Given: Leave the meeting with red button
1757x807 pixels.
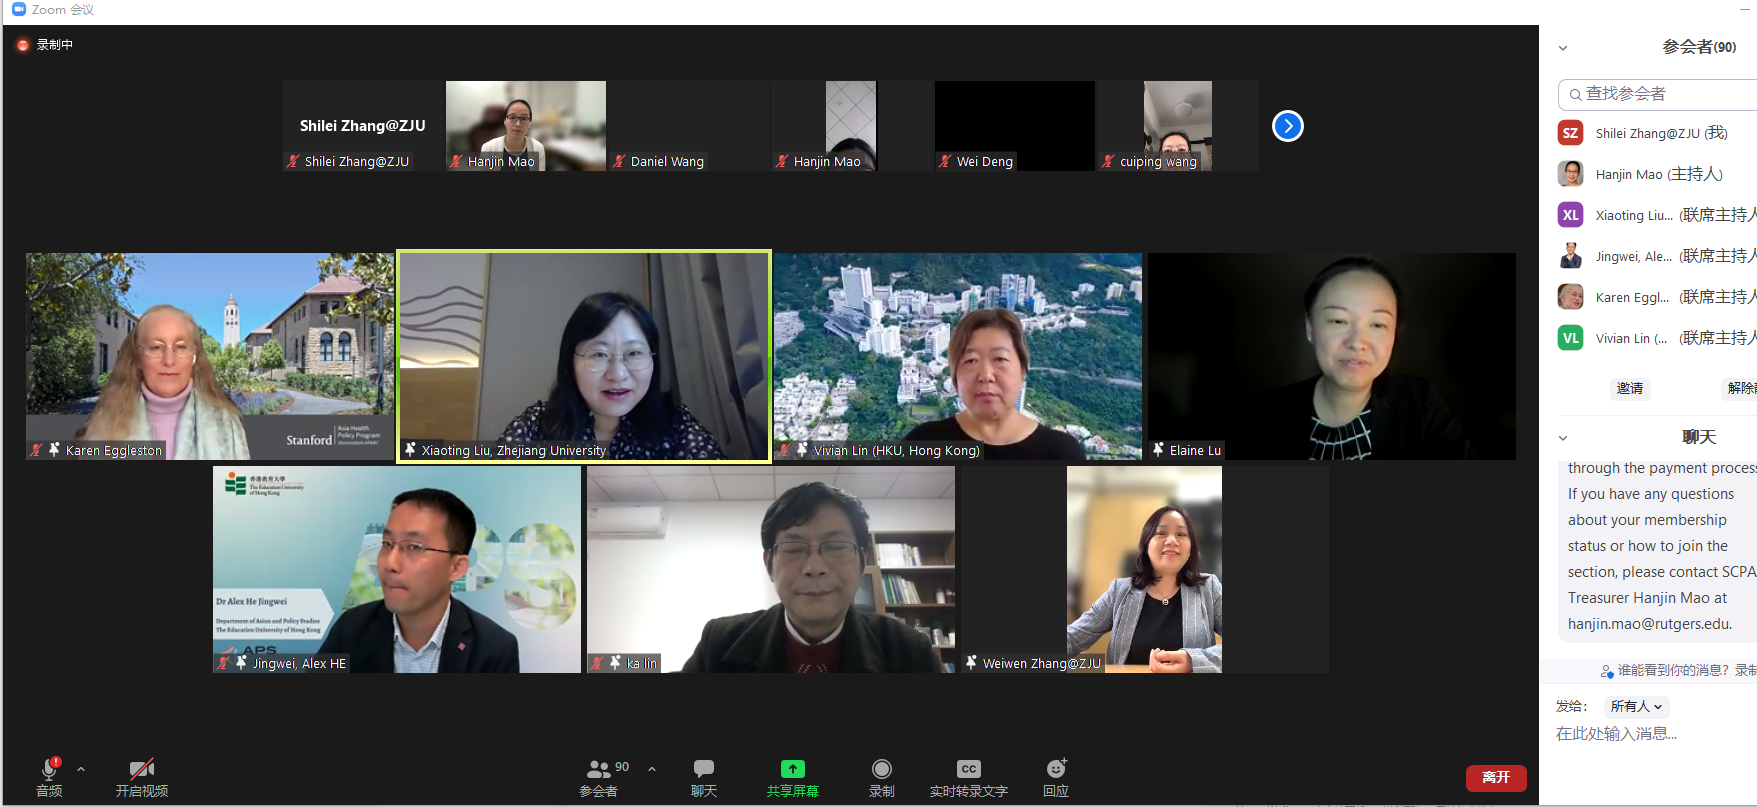Looking at the screenshot, I should click(x=1496, y=778).
